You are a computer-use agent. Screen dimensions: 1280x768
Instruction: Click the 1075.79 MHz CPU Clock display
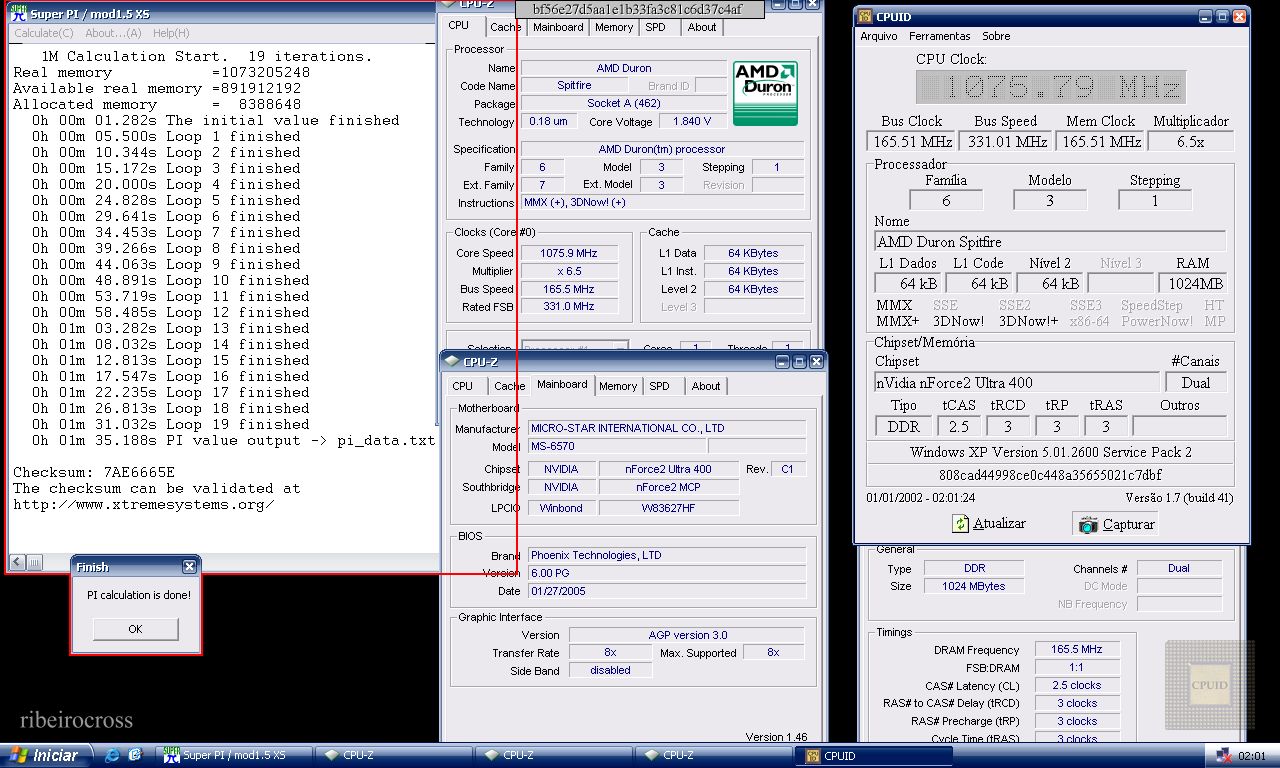pos(1051,87)
